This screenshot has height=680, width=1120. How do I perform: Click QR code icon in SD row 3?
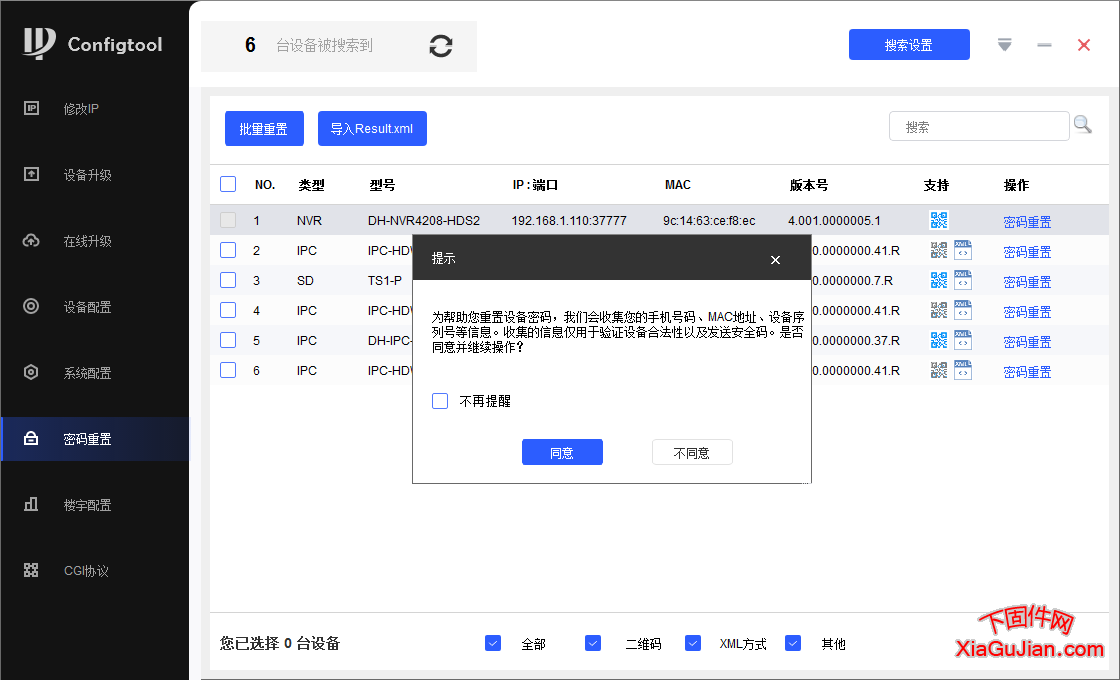click(x=939, y=280)
